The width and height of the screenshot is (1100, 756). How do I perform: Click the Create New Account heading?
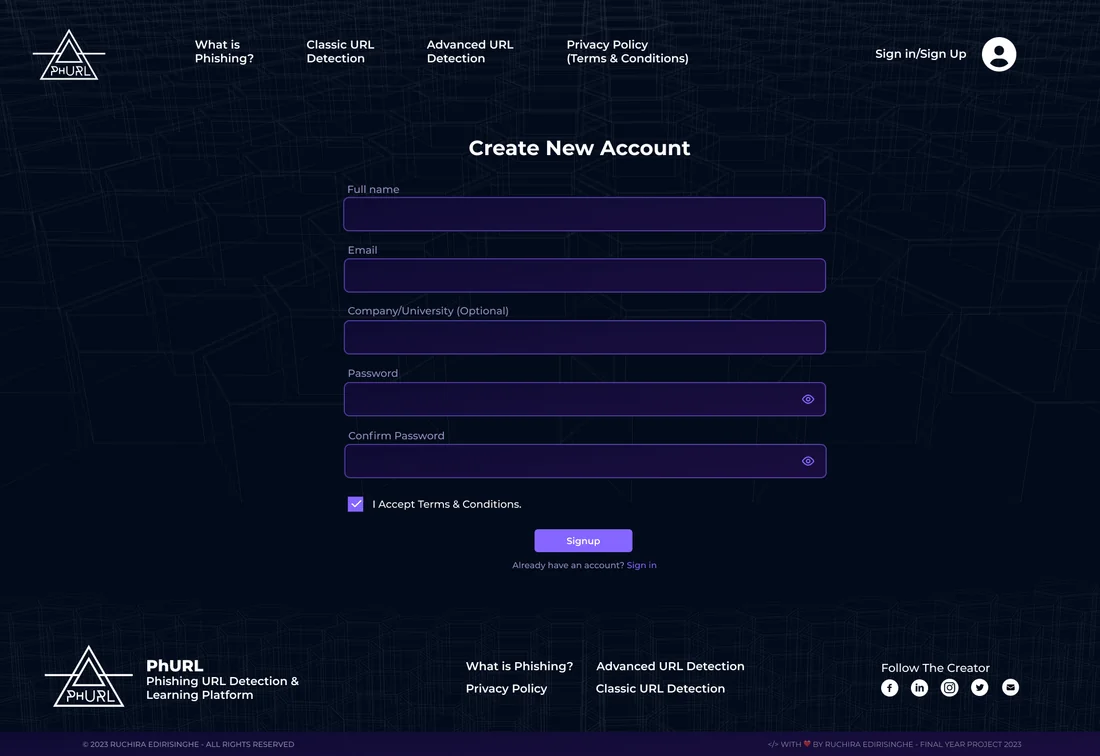(579, 148)
